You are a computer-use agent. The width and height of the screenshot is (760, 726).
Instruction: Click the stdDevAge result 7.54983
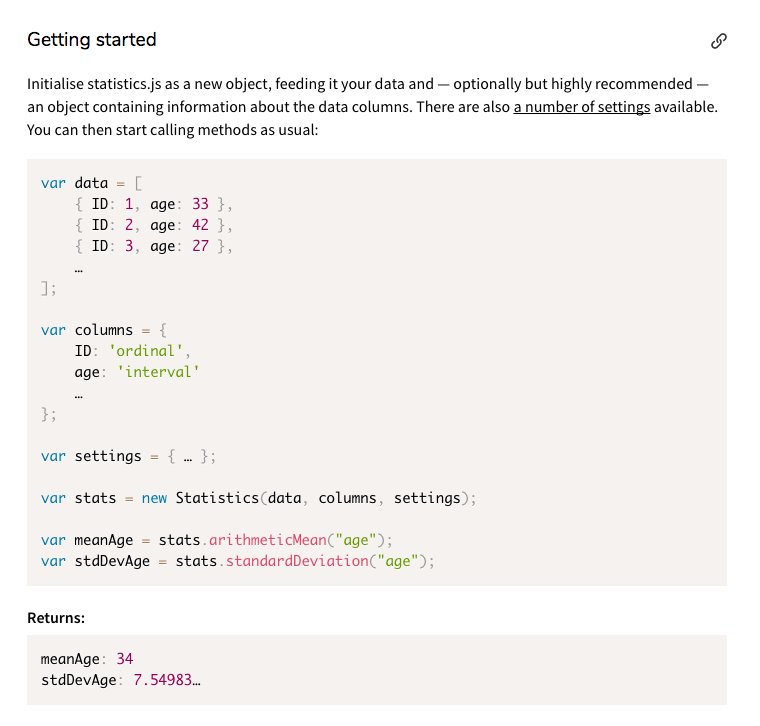tap(167, 679)
